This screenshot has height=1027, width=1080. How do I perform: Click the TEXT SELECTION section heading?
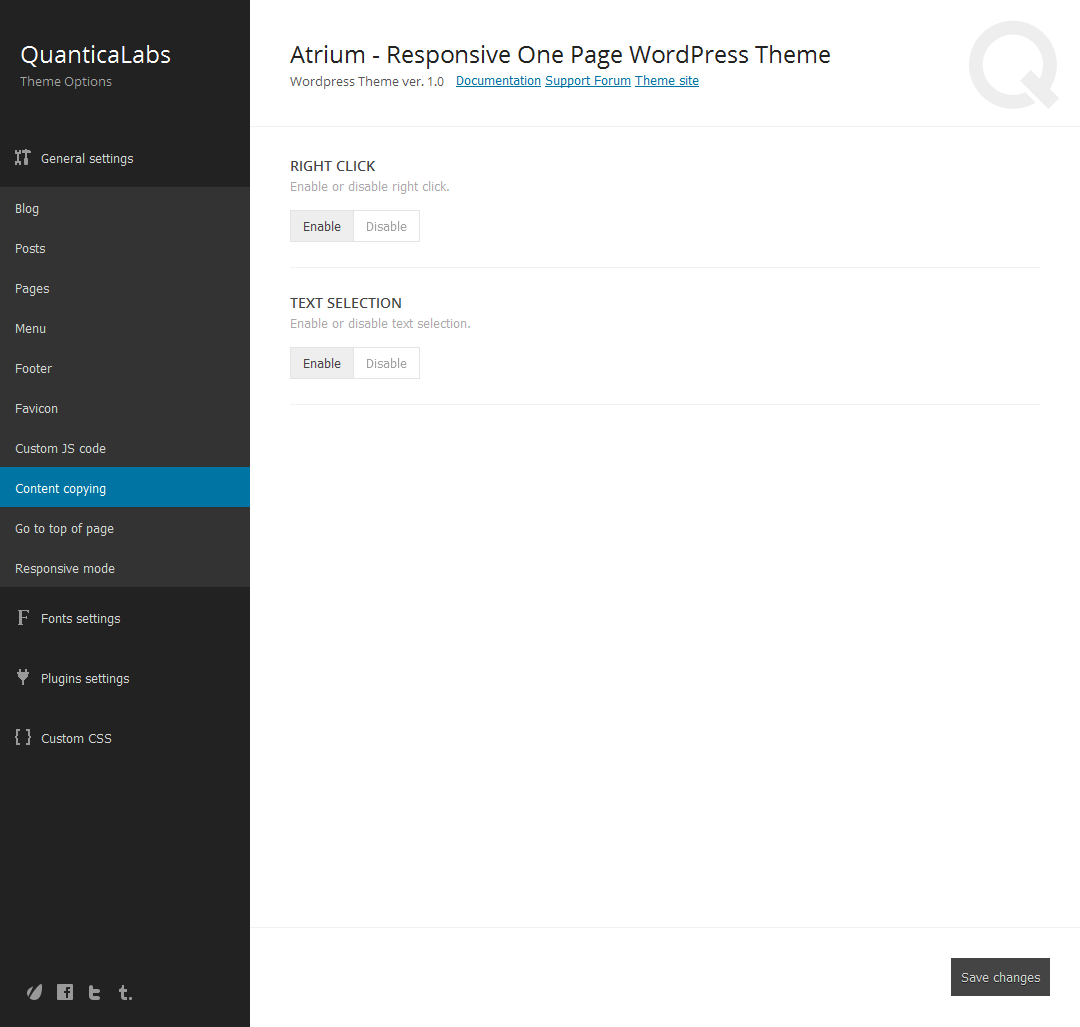346,303
